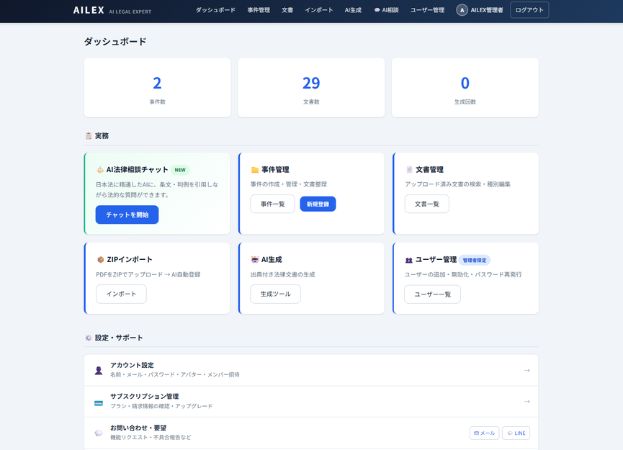Screen dimensions: 623x450
Task: Click the card icon beside サブスクリプション管理
Action: pos(98,402)
